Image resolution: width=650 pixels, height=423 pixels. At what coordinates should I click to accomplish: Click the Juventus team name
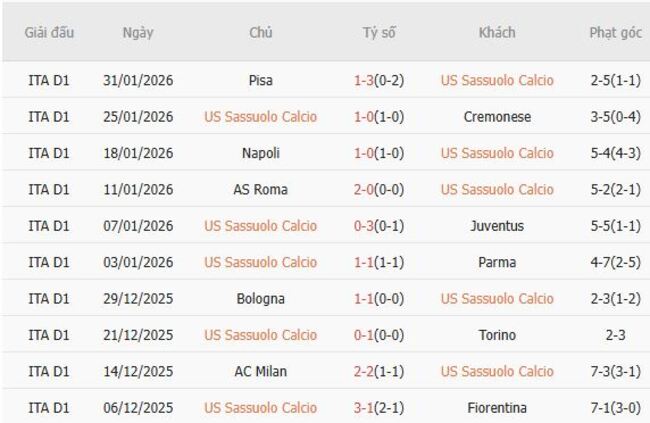[497, 226]
